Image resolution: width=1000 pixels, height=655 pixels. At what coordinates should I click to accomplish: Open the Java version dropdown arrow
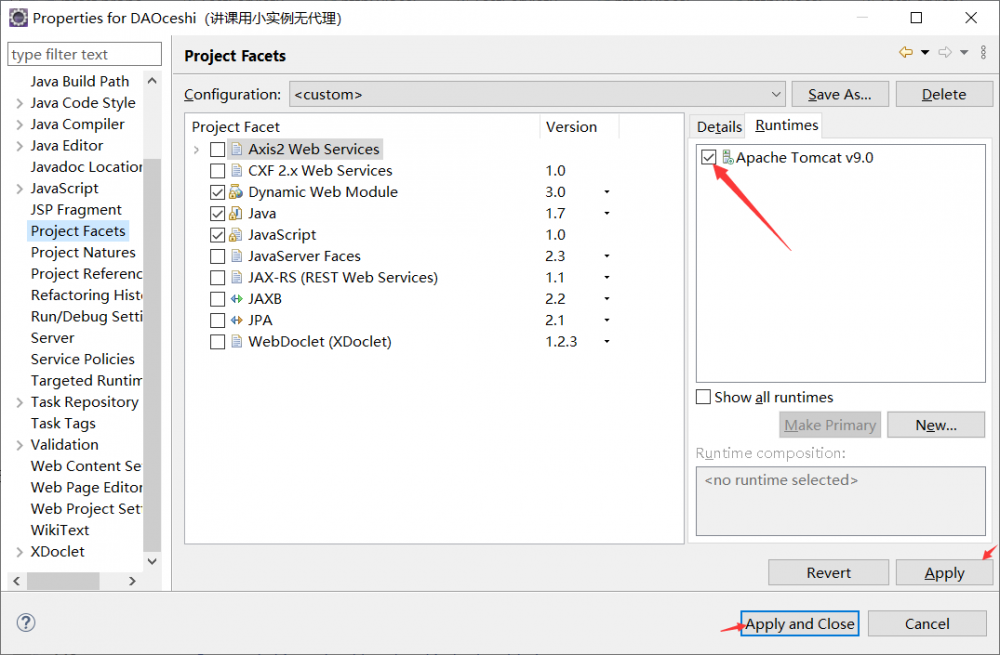607,213
